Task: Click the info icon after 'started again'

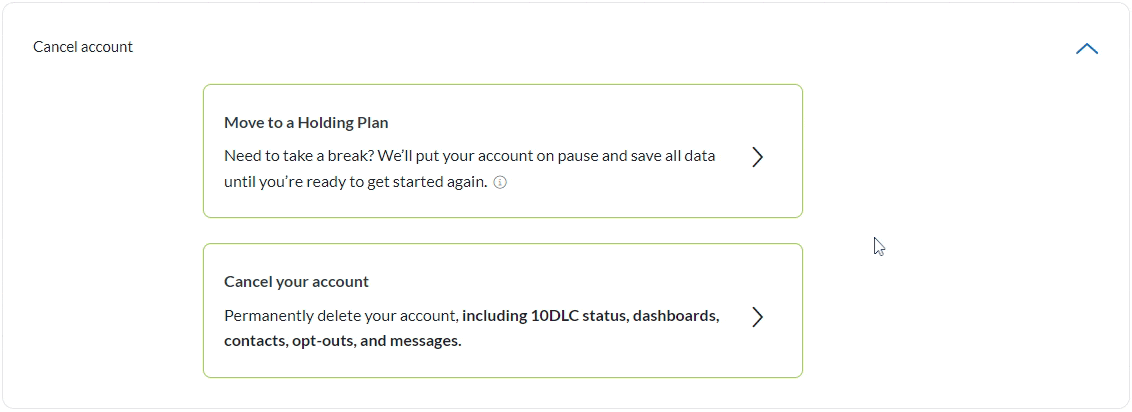Action: (500, 183)
